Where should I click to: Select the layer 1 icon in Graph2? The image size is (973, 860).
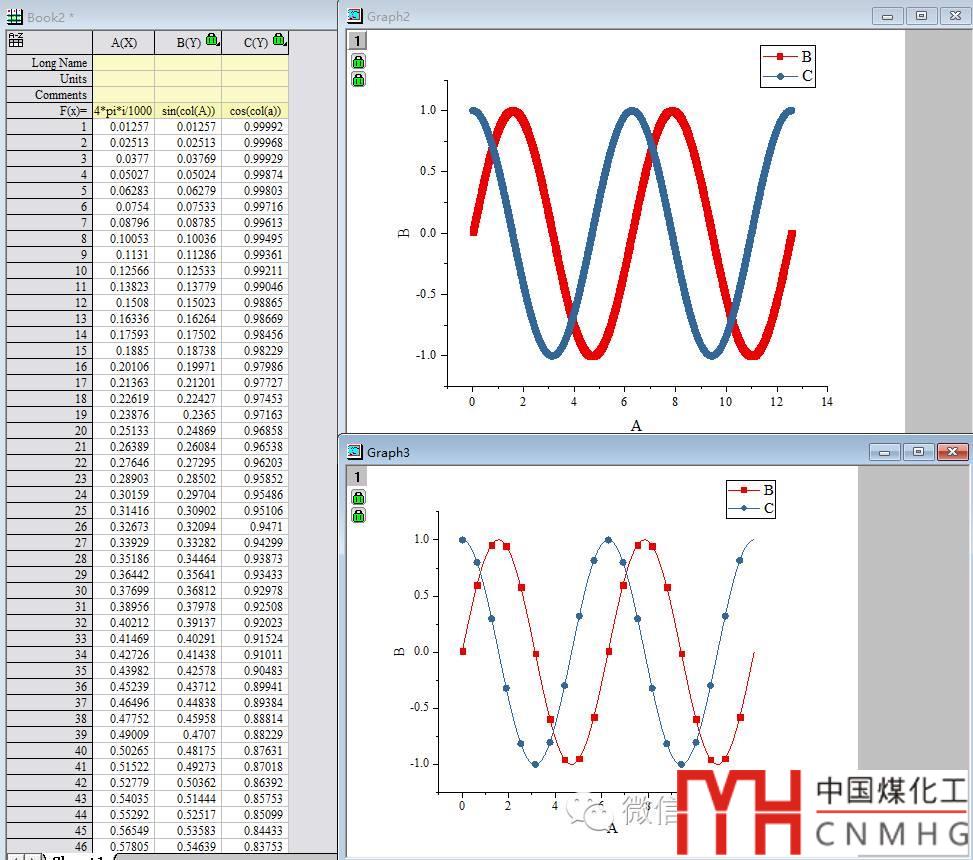click(x=357, y=41)
